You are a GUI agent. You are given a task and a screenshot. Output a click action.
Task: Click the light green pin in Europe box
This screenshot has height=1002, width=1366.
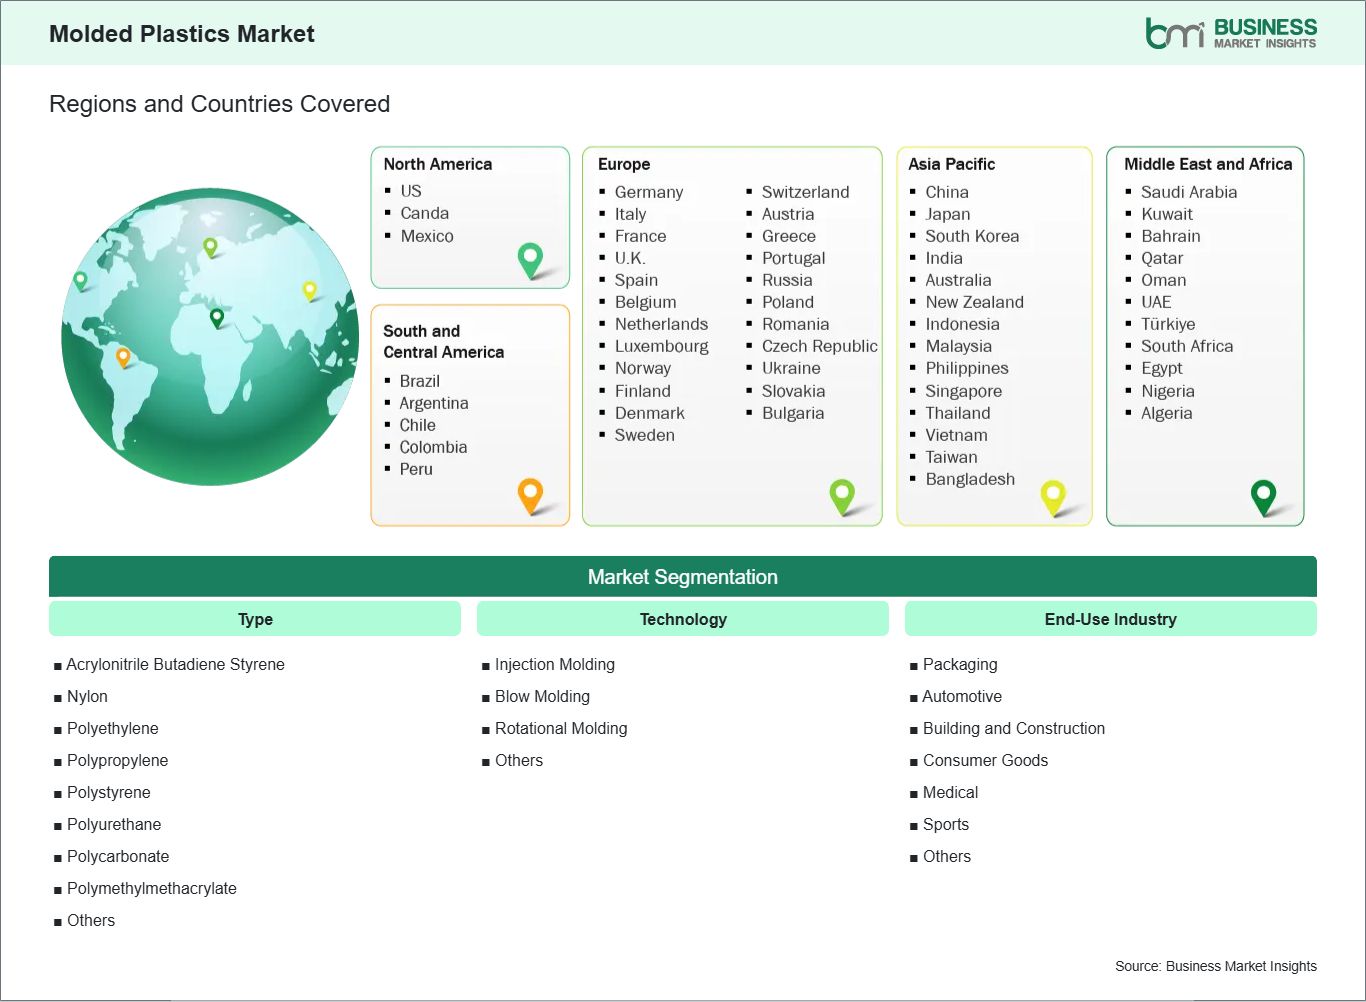[842, 494]
